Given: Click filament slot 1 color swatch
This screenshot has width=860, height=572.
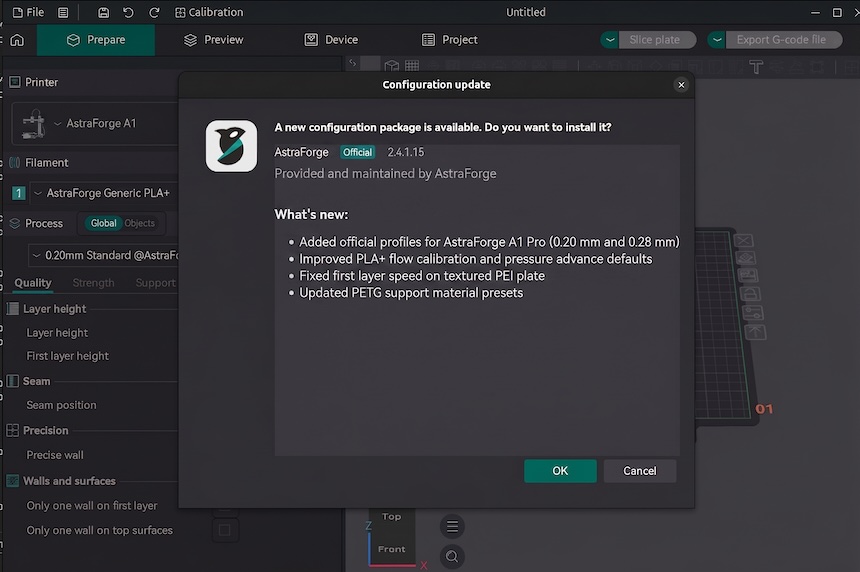Looking at the screenshot, I should 19,193.
